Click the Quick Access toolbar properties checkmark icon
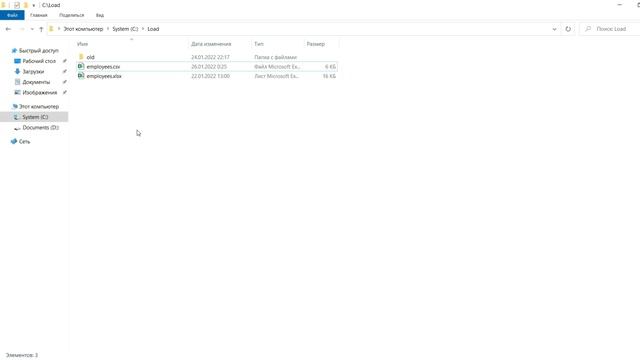The image size is (640, 360). coord(17,5)
